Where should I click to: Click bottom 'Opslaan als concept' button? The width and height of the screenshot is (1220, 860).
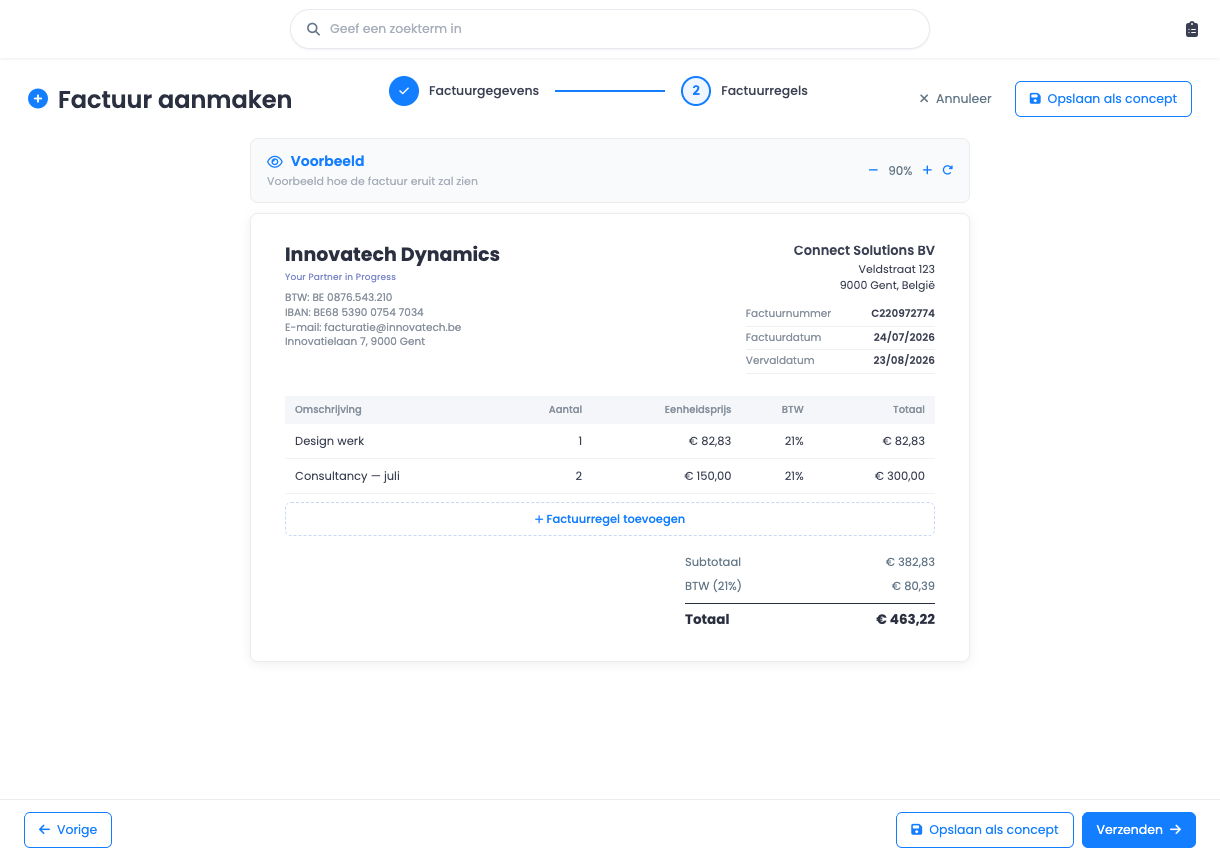tap(985, 830)
